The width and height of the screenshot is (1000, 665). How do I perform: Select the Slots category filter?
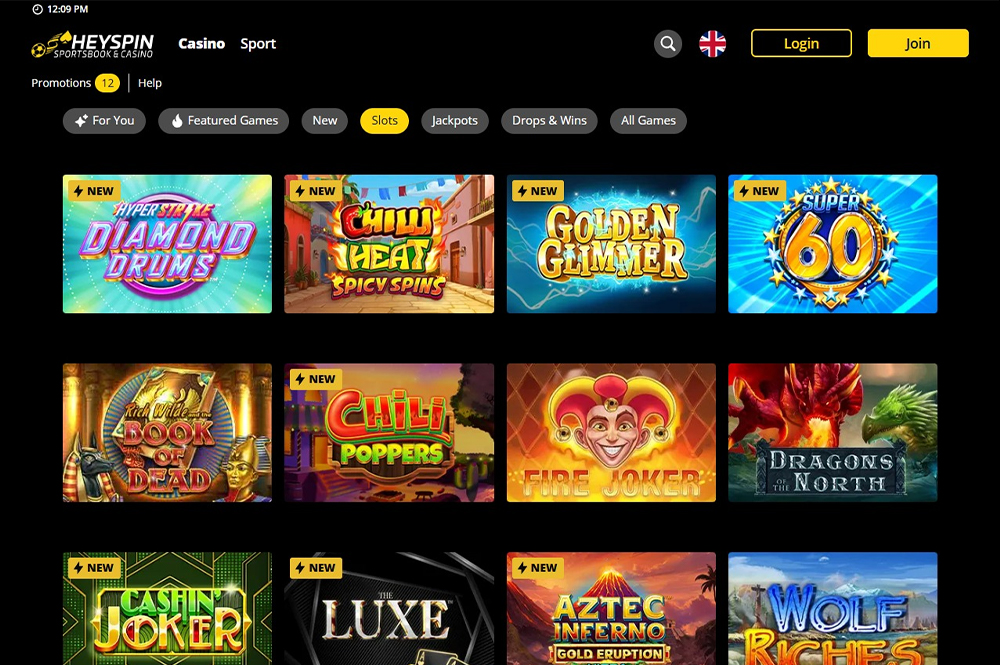(x=385, y=121)
